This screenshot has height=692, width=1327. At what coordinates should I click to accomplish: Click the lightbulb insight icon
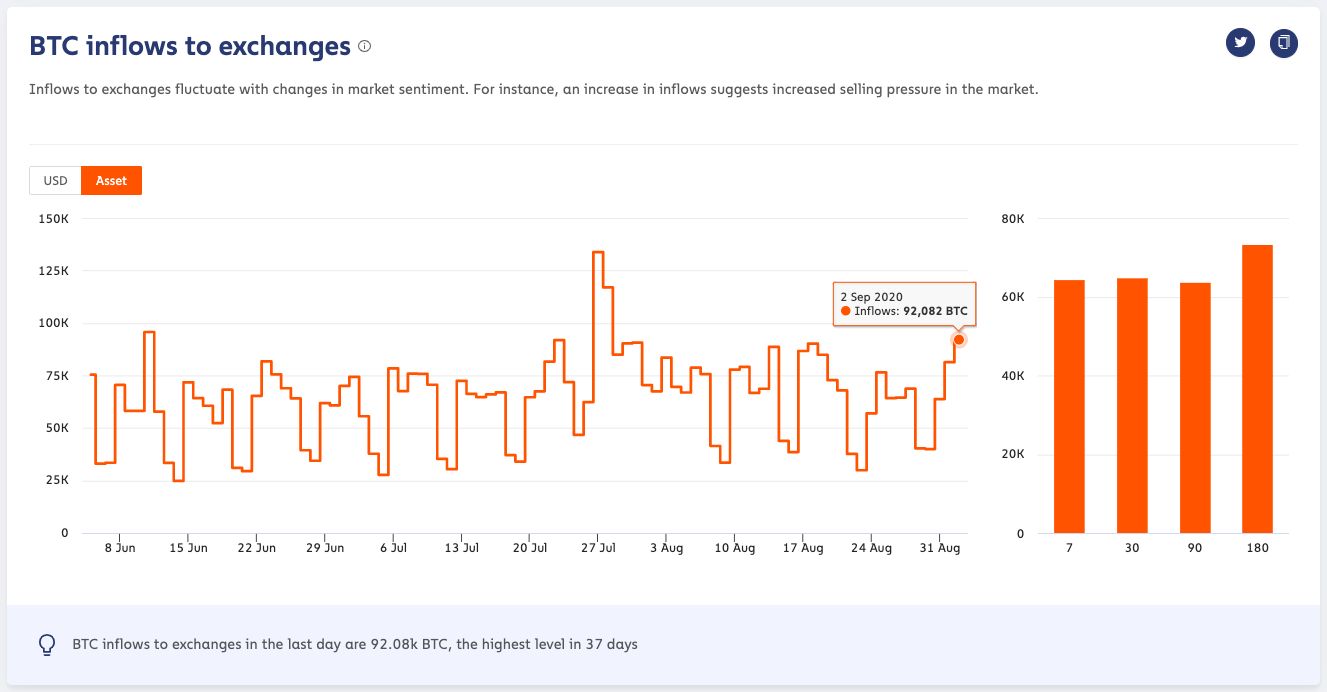pos(47,645)
